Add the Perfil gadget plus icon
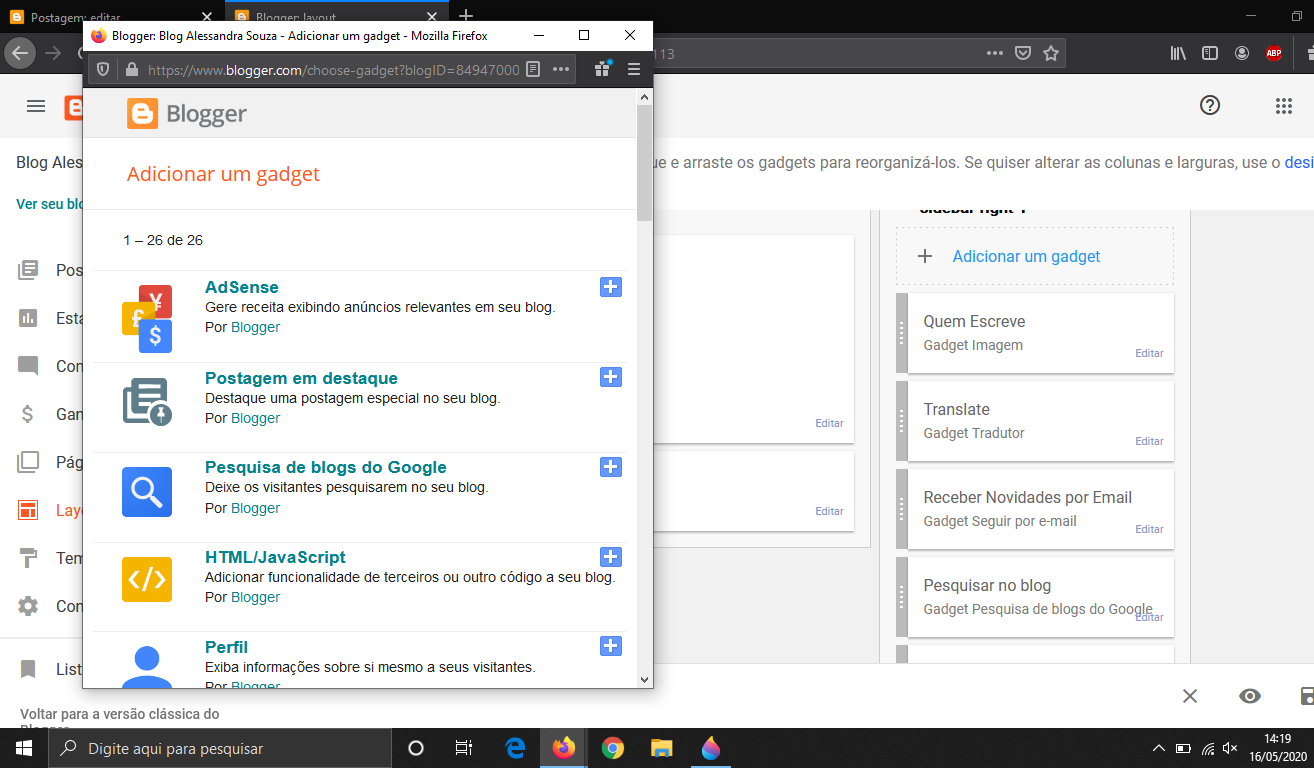 [x=611, y=646]
